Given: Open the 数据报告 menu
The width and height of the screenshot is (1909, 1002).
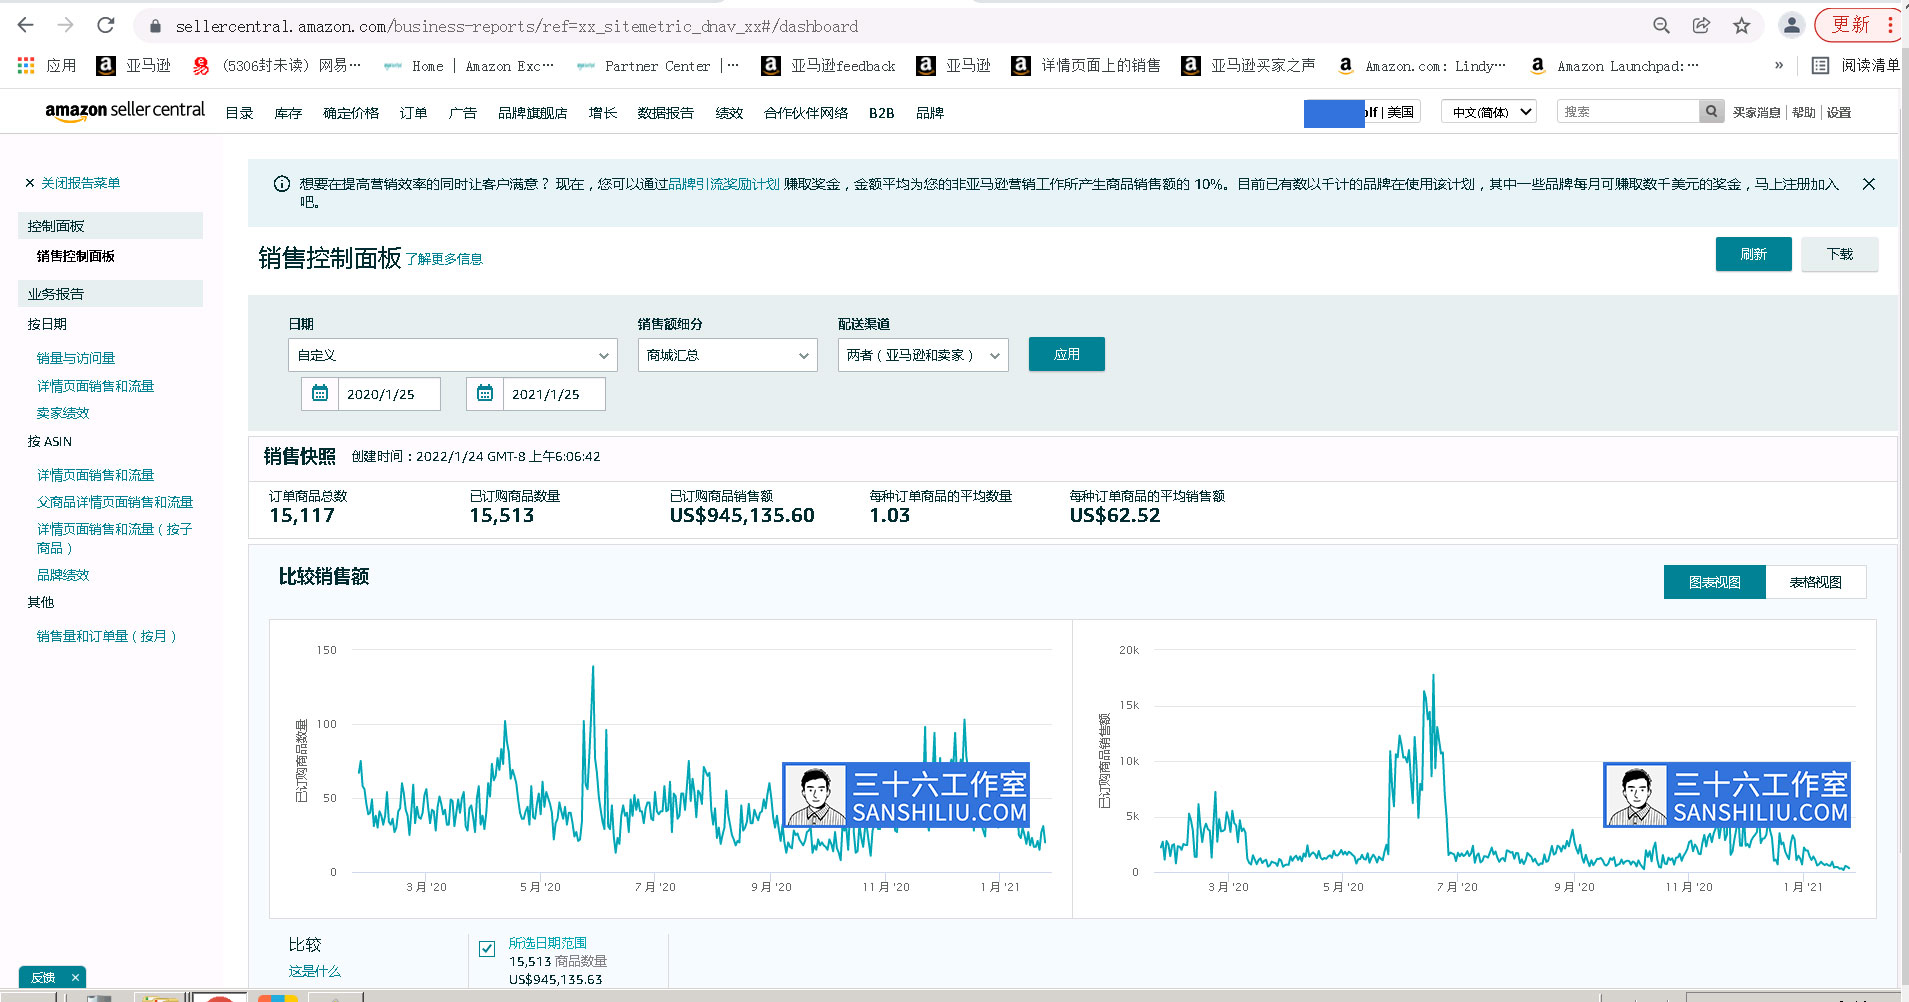Looking at the screenshot, I should (x=665, y=113).
